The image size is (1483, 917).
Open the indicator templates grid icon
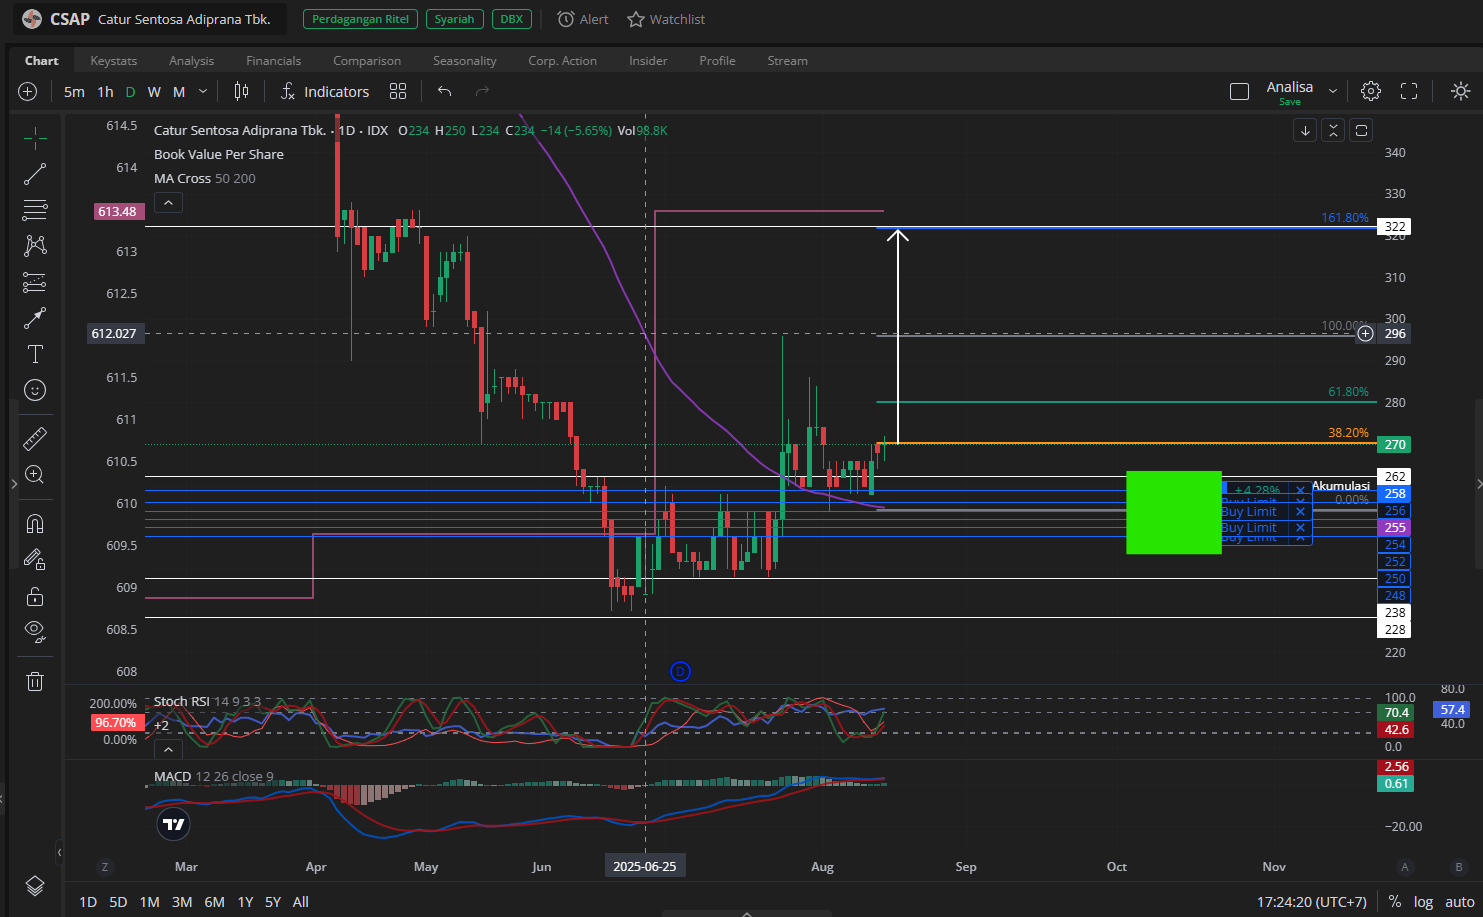pos(398,91)
